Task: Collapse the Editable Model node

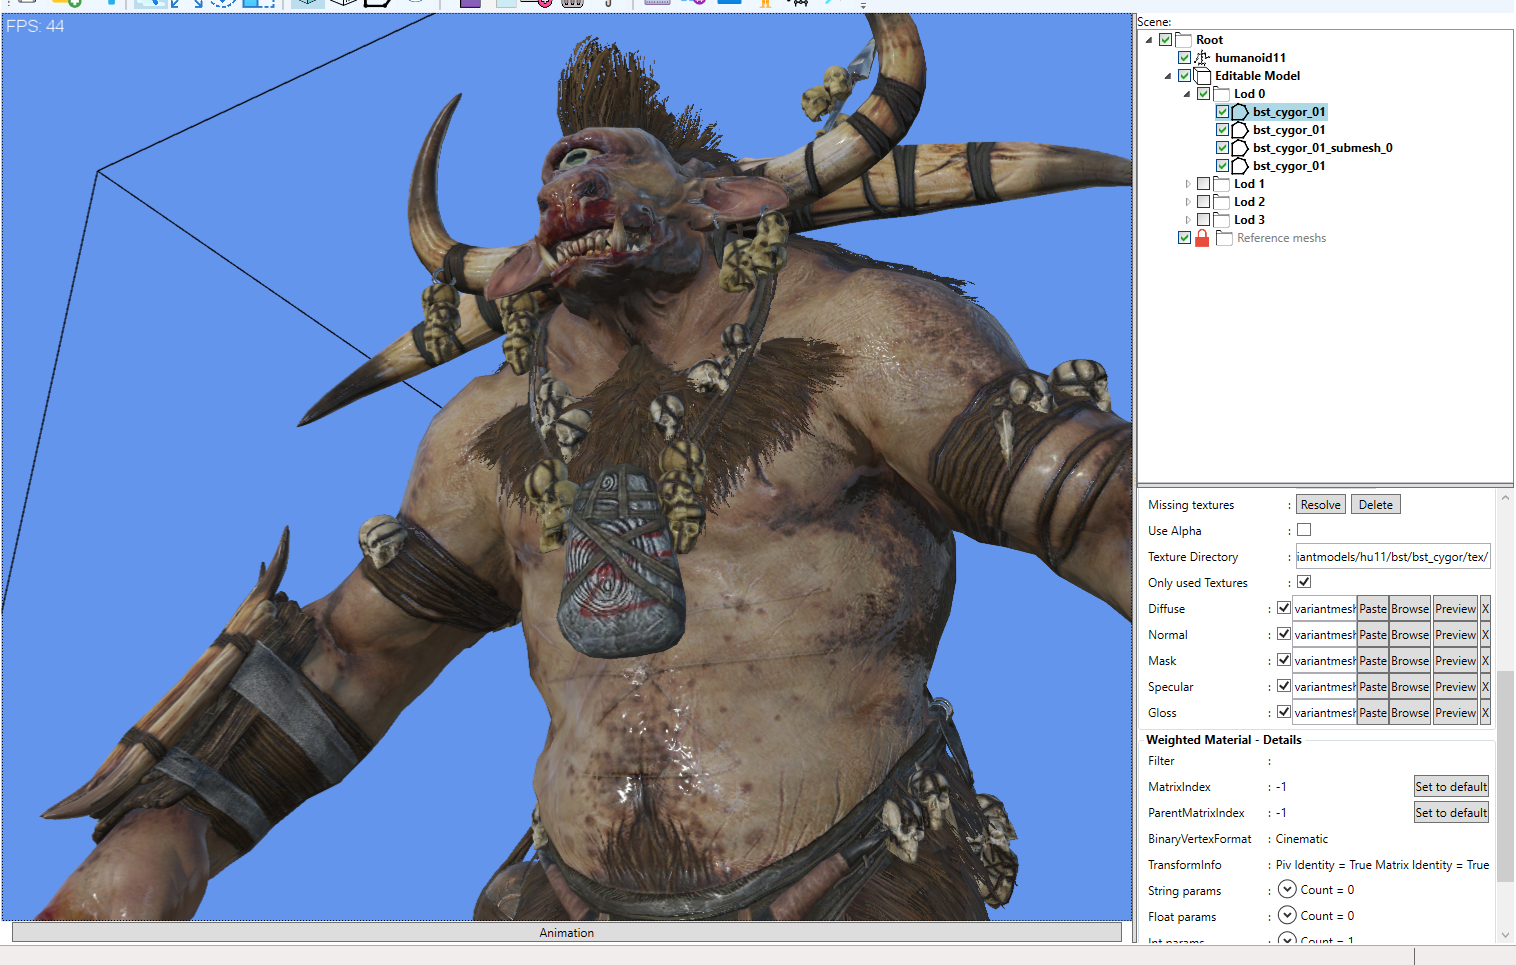Action: tap(1168, 76)
